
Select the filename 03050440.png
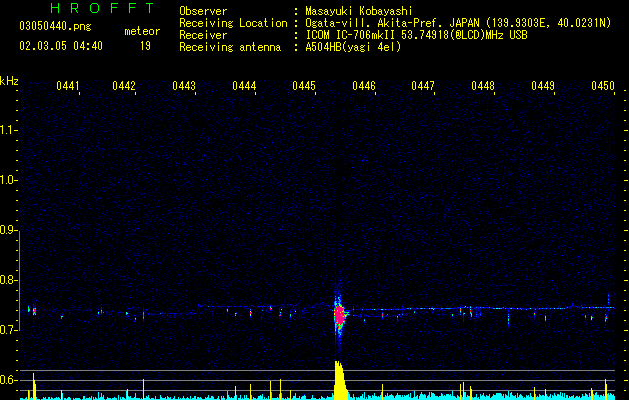coord(55,26)
